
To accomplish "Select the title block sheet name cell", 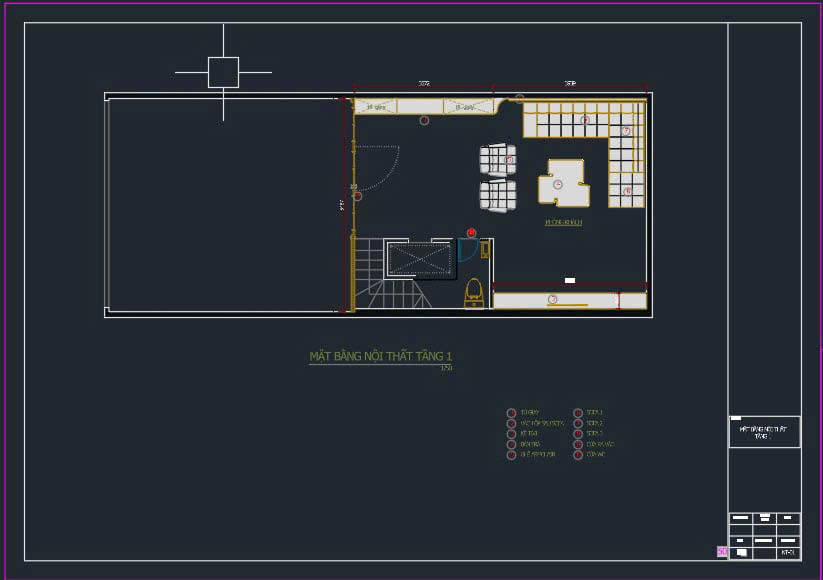I will (764, 432).
